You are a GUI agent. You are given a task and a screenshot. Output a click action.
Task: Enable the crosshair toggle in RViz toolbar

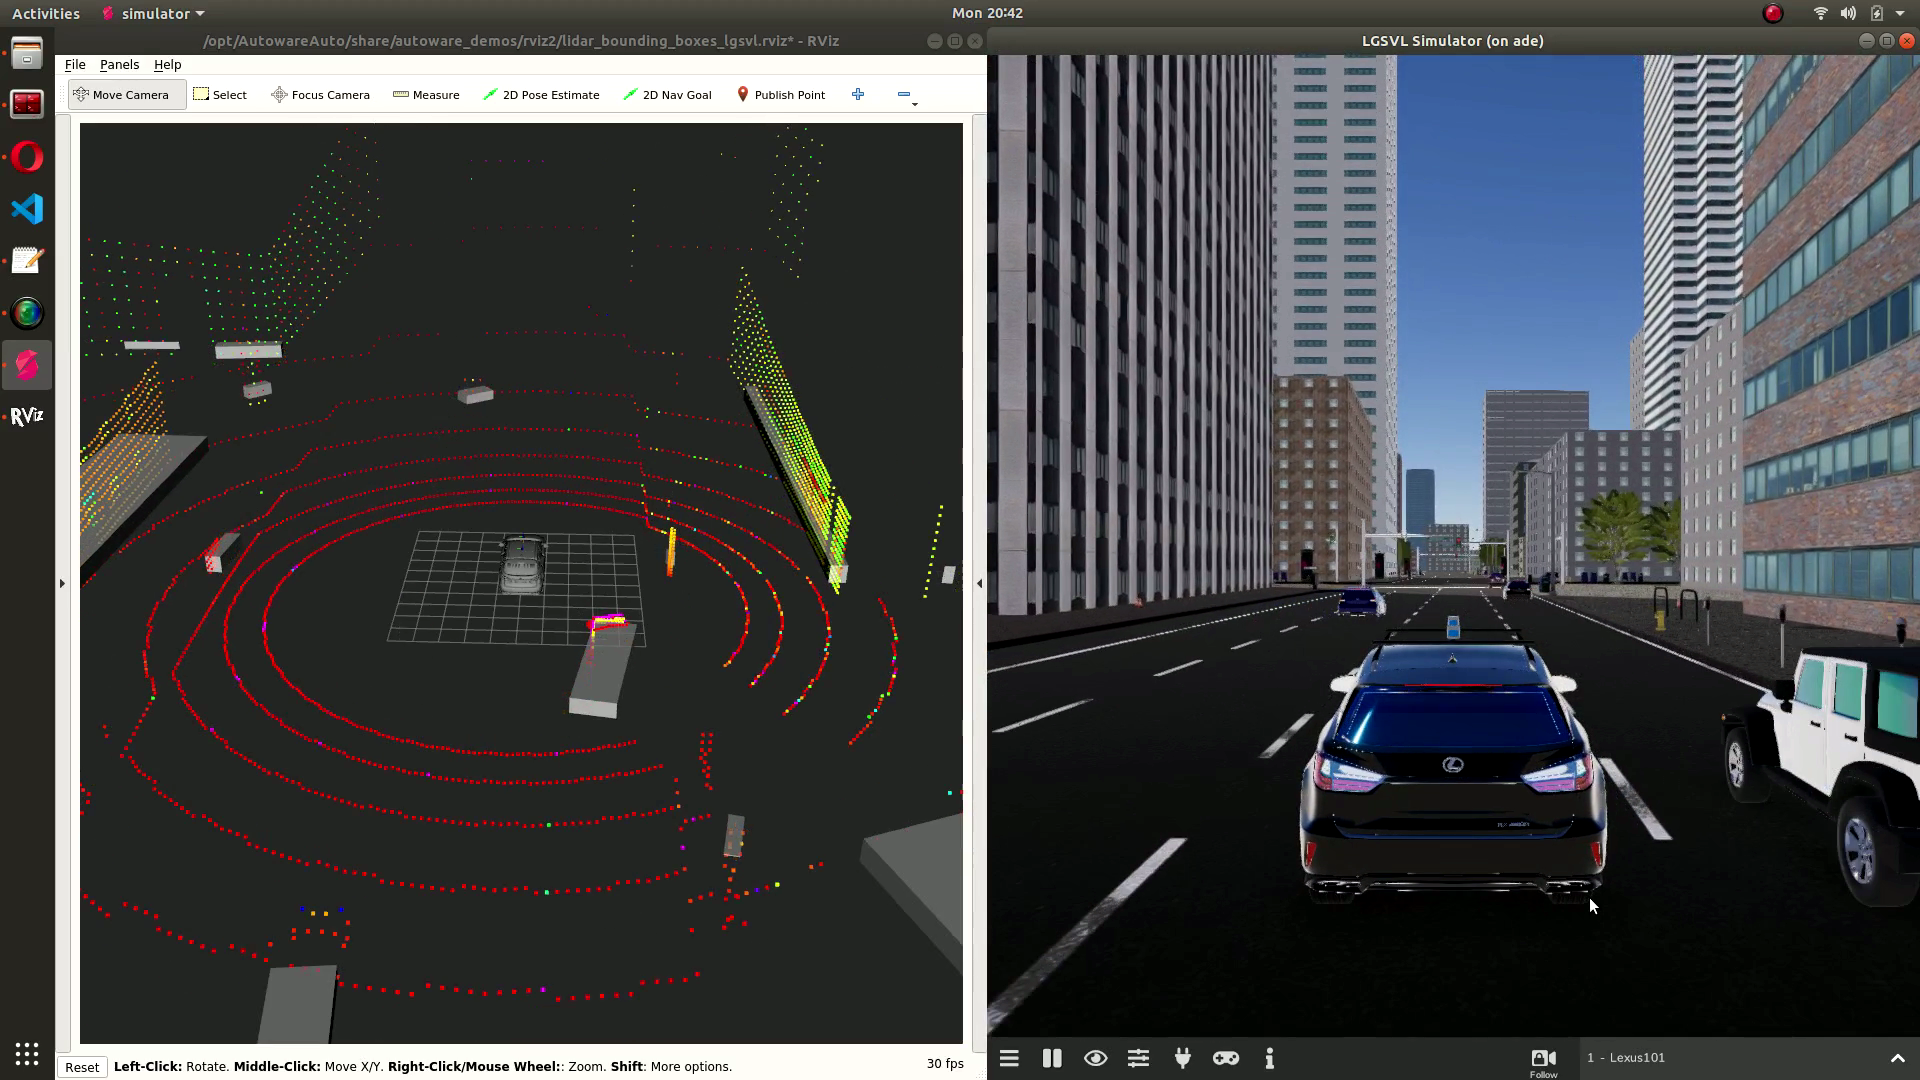pyautogui.click(x=857, y=94)
